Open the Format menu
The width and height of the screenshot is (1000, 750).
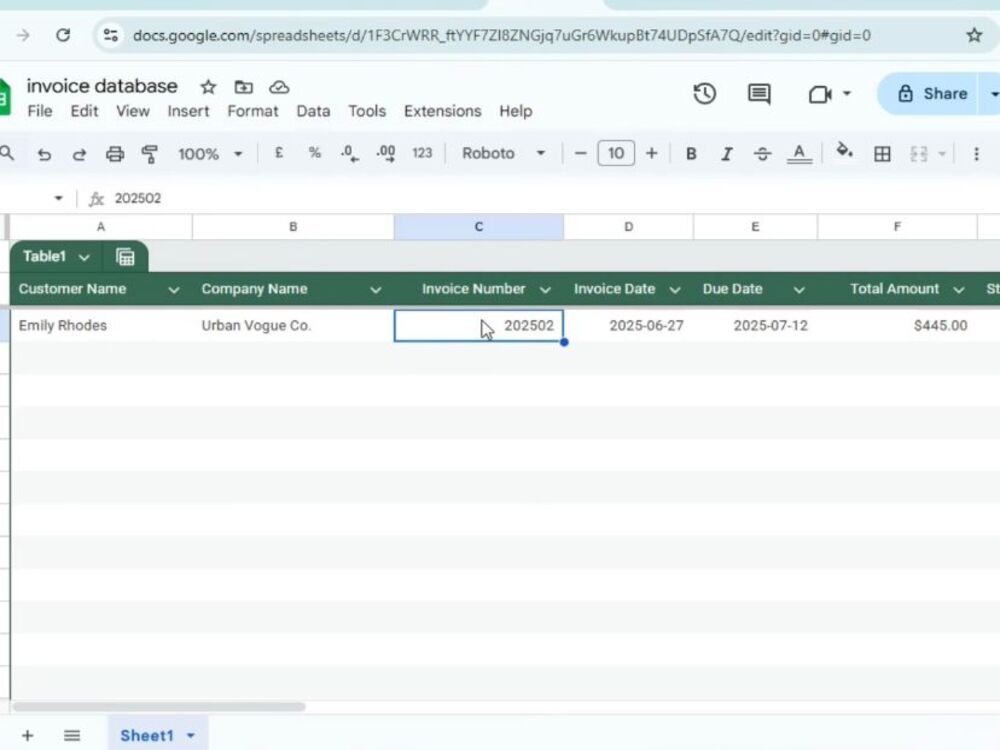pyautogui.click(x=253, y=111)
